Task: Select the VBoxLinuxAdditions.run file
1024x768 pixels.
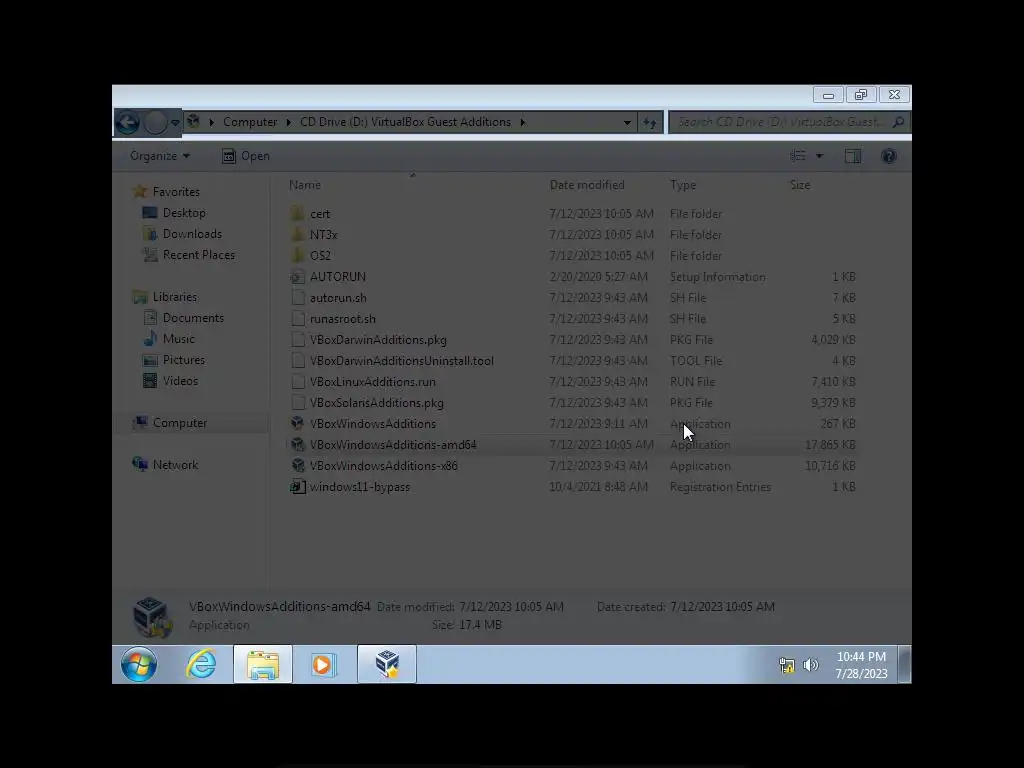Action: (571, 381)
